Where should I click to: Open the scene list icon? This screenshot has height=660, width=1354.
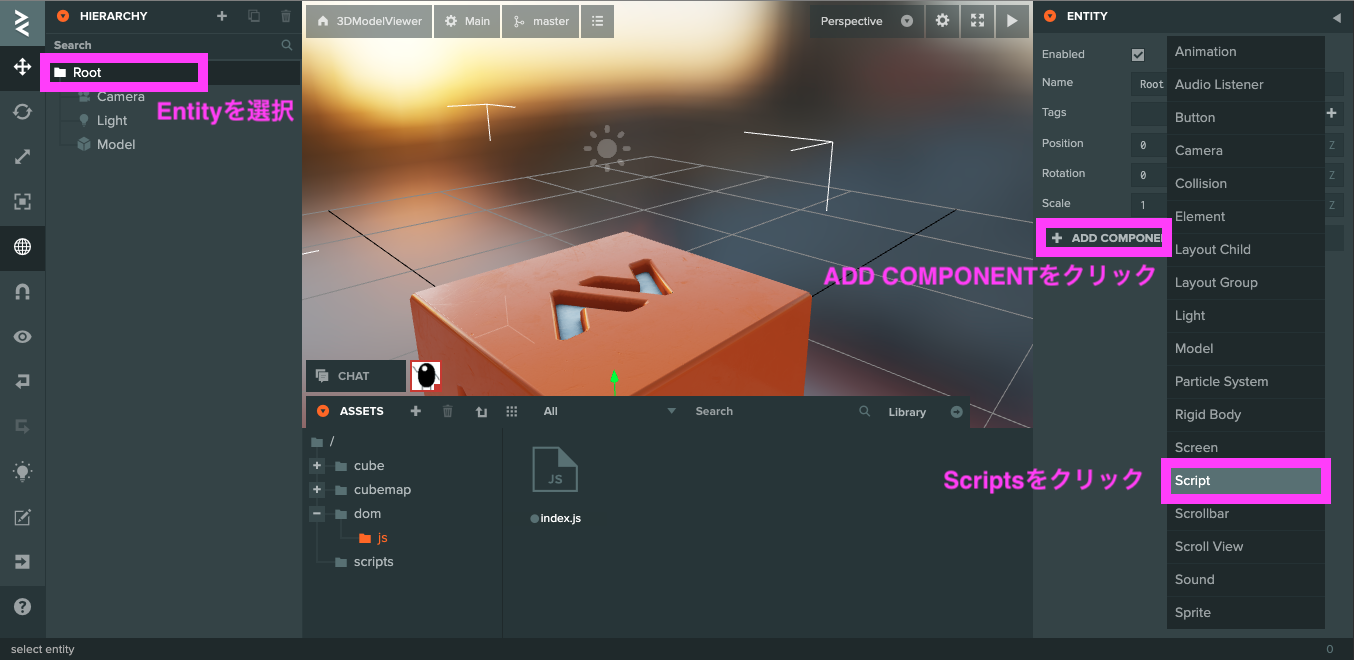[597, 21]
